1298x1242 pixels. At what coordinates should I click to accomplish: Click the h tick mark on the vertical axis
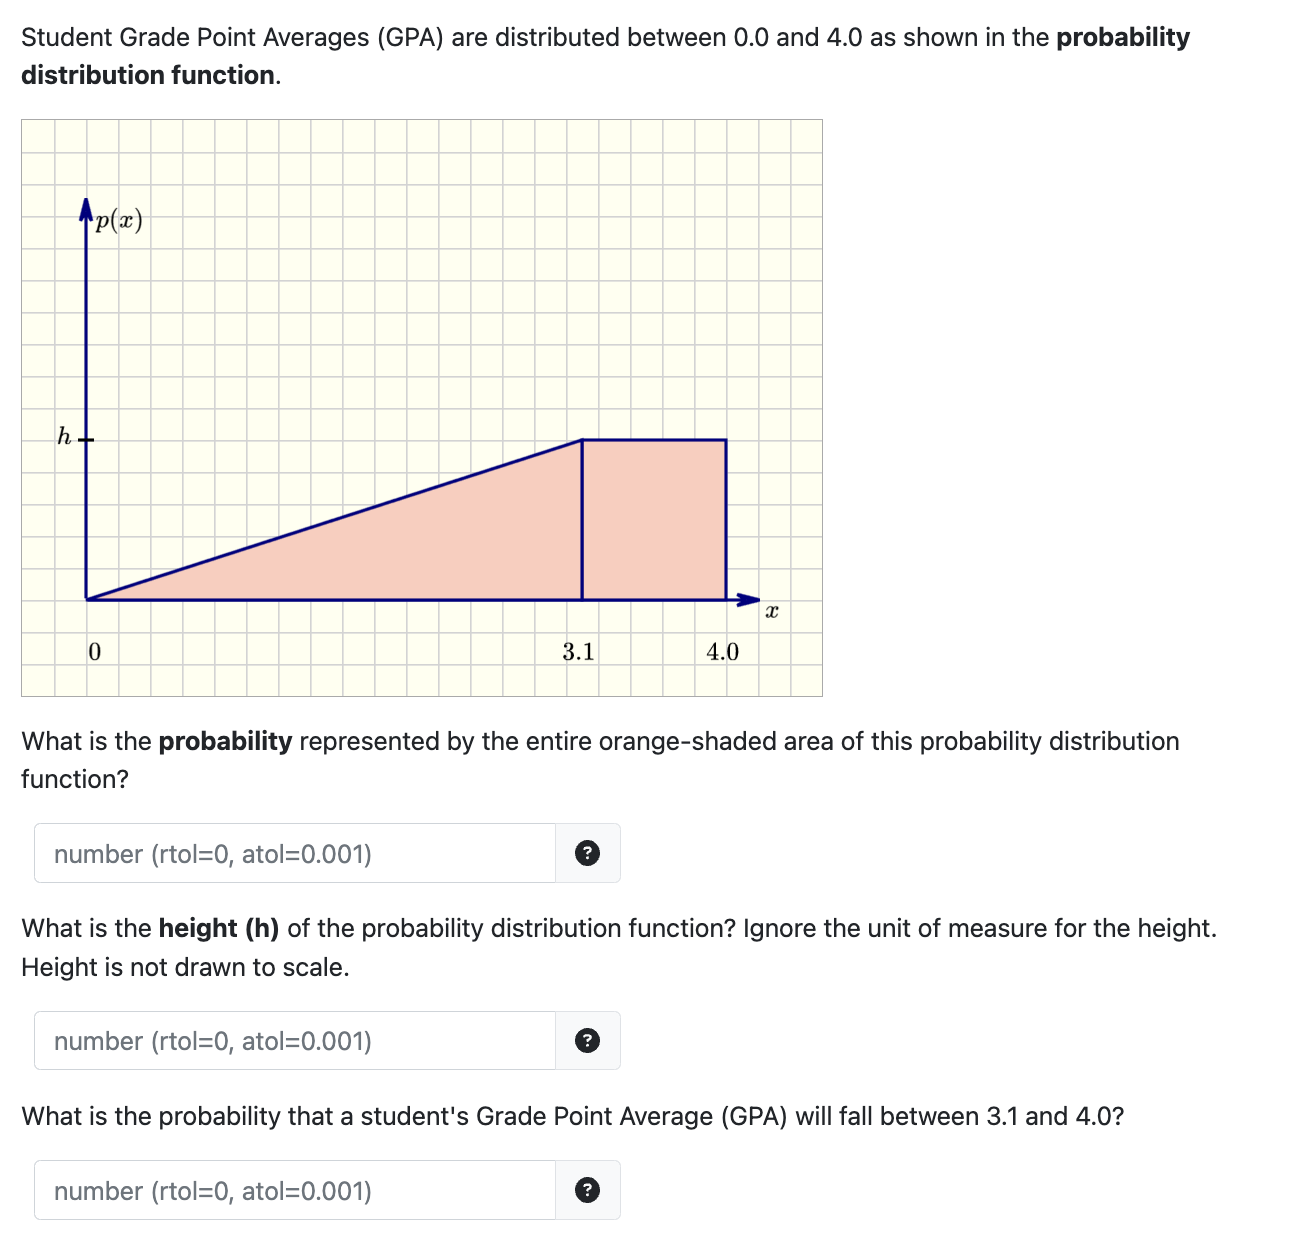click(88, 438)
